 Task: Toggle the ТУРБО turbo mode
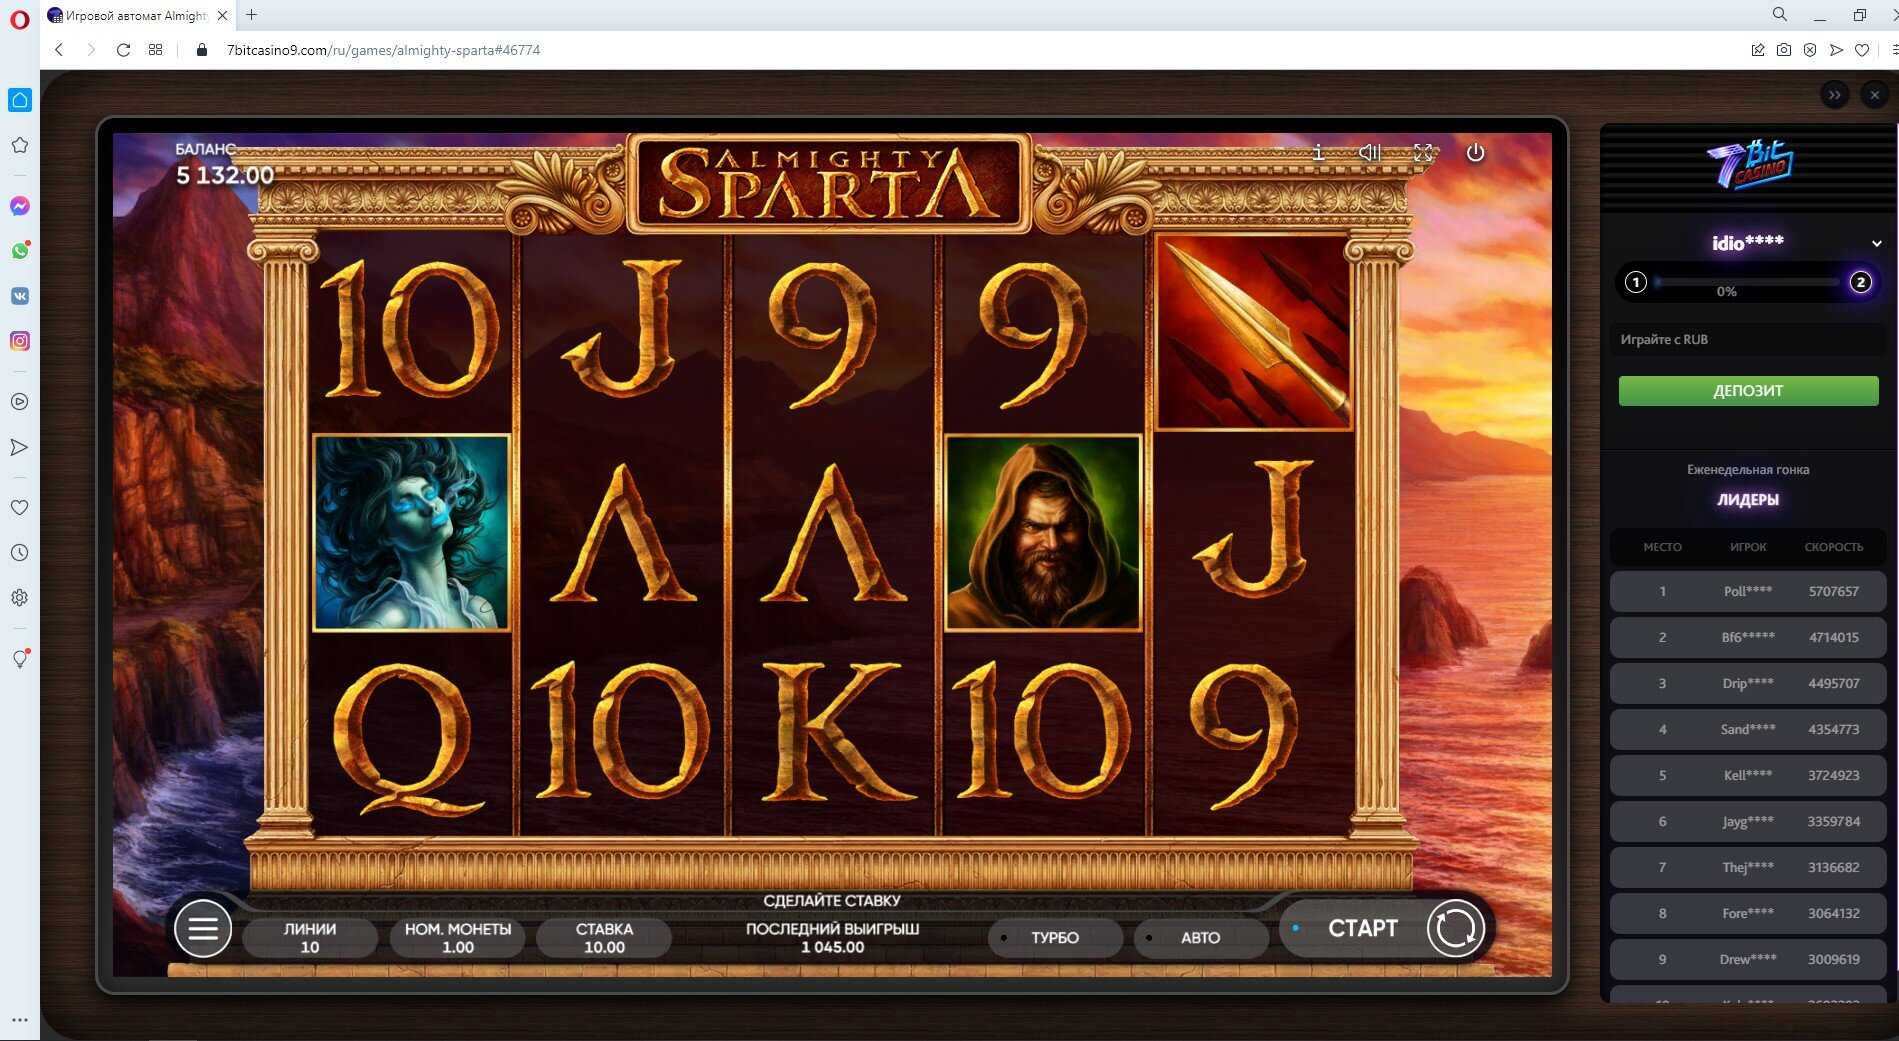(x=1055, y=937)
